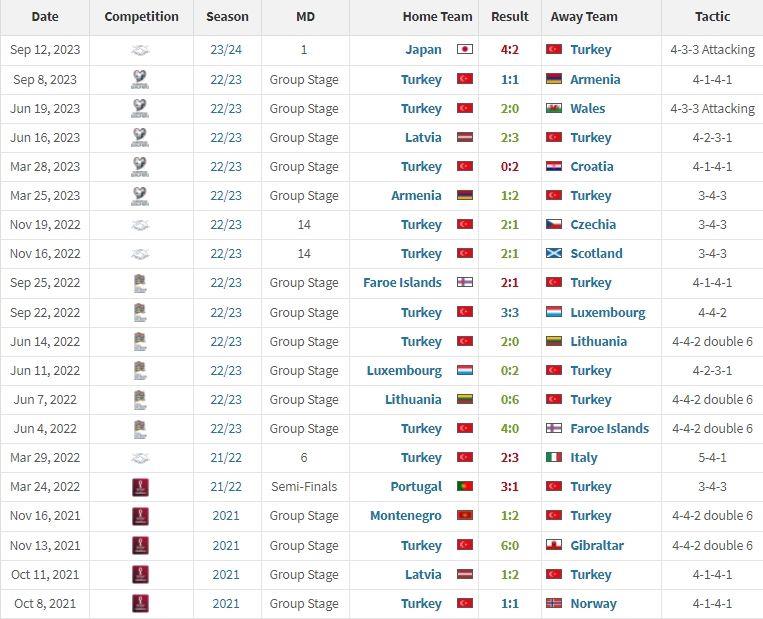The width and height of the screenshot is (763, 619).
Task: Sort by Date column header
Action: point(45,17)
